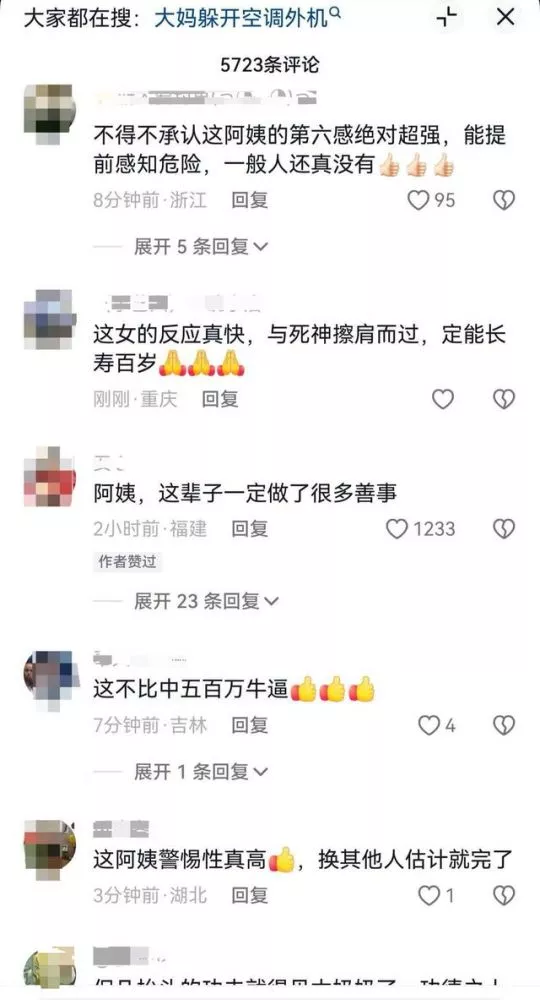Expand 展开 5 条回复
The image size is (540, 1000).
(201, 246)
